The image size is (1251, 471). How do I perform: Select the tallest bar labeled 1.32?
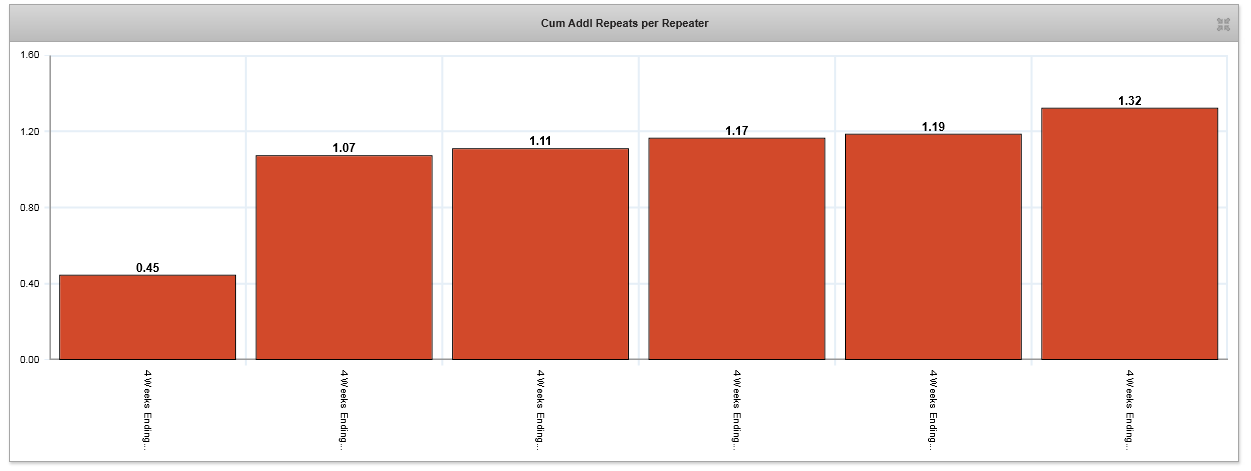(1129, 234)
